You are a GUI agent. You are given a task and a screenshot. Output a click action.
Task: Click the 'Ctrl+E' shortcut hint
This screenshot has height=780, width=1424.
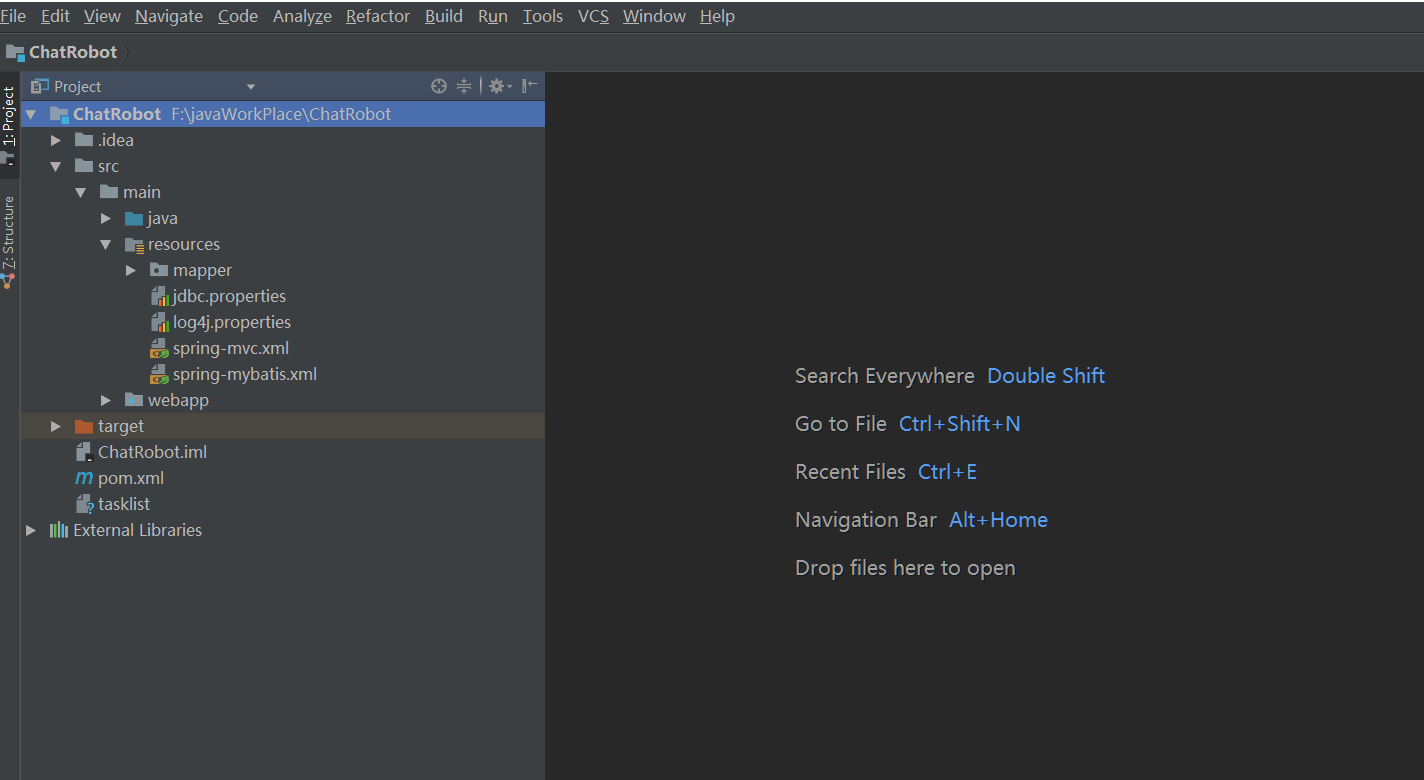(948, 472)
